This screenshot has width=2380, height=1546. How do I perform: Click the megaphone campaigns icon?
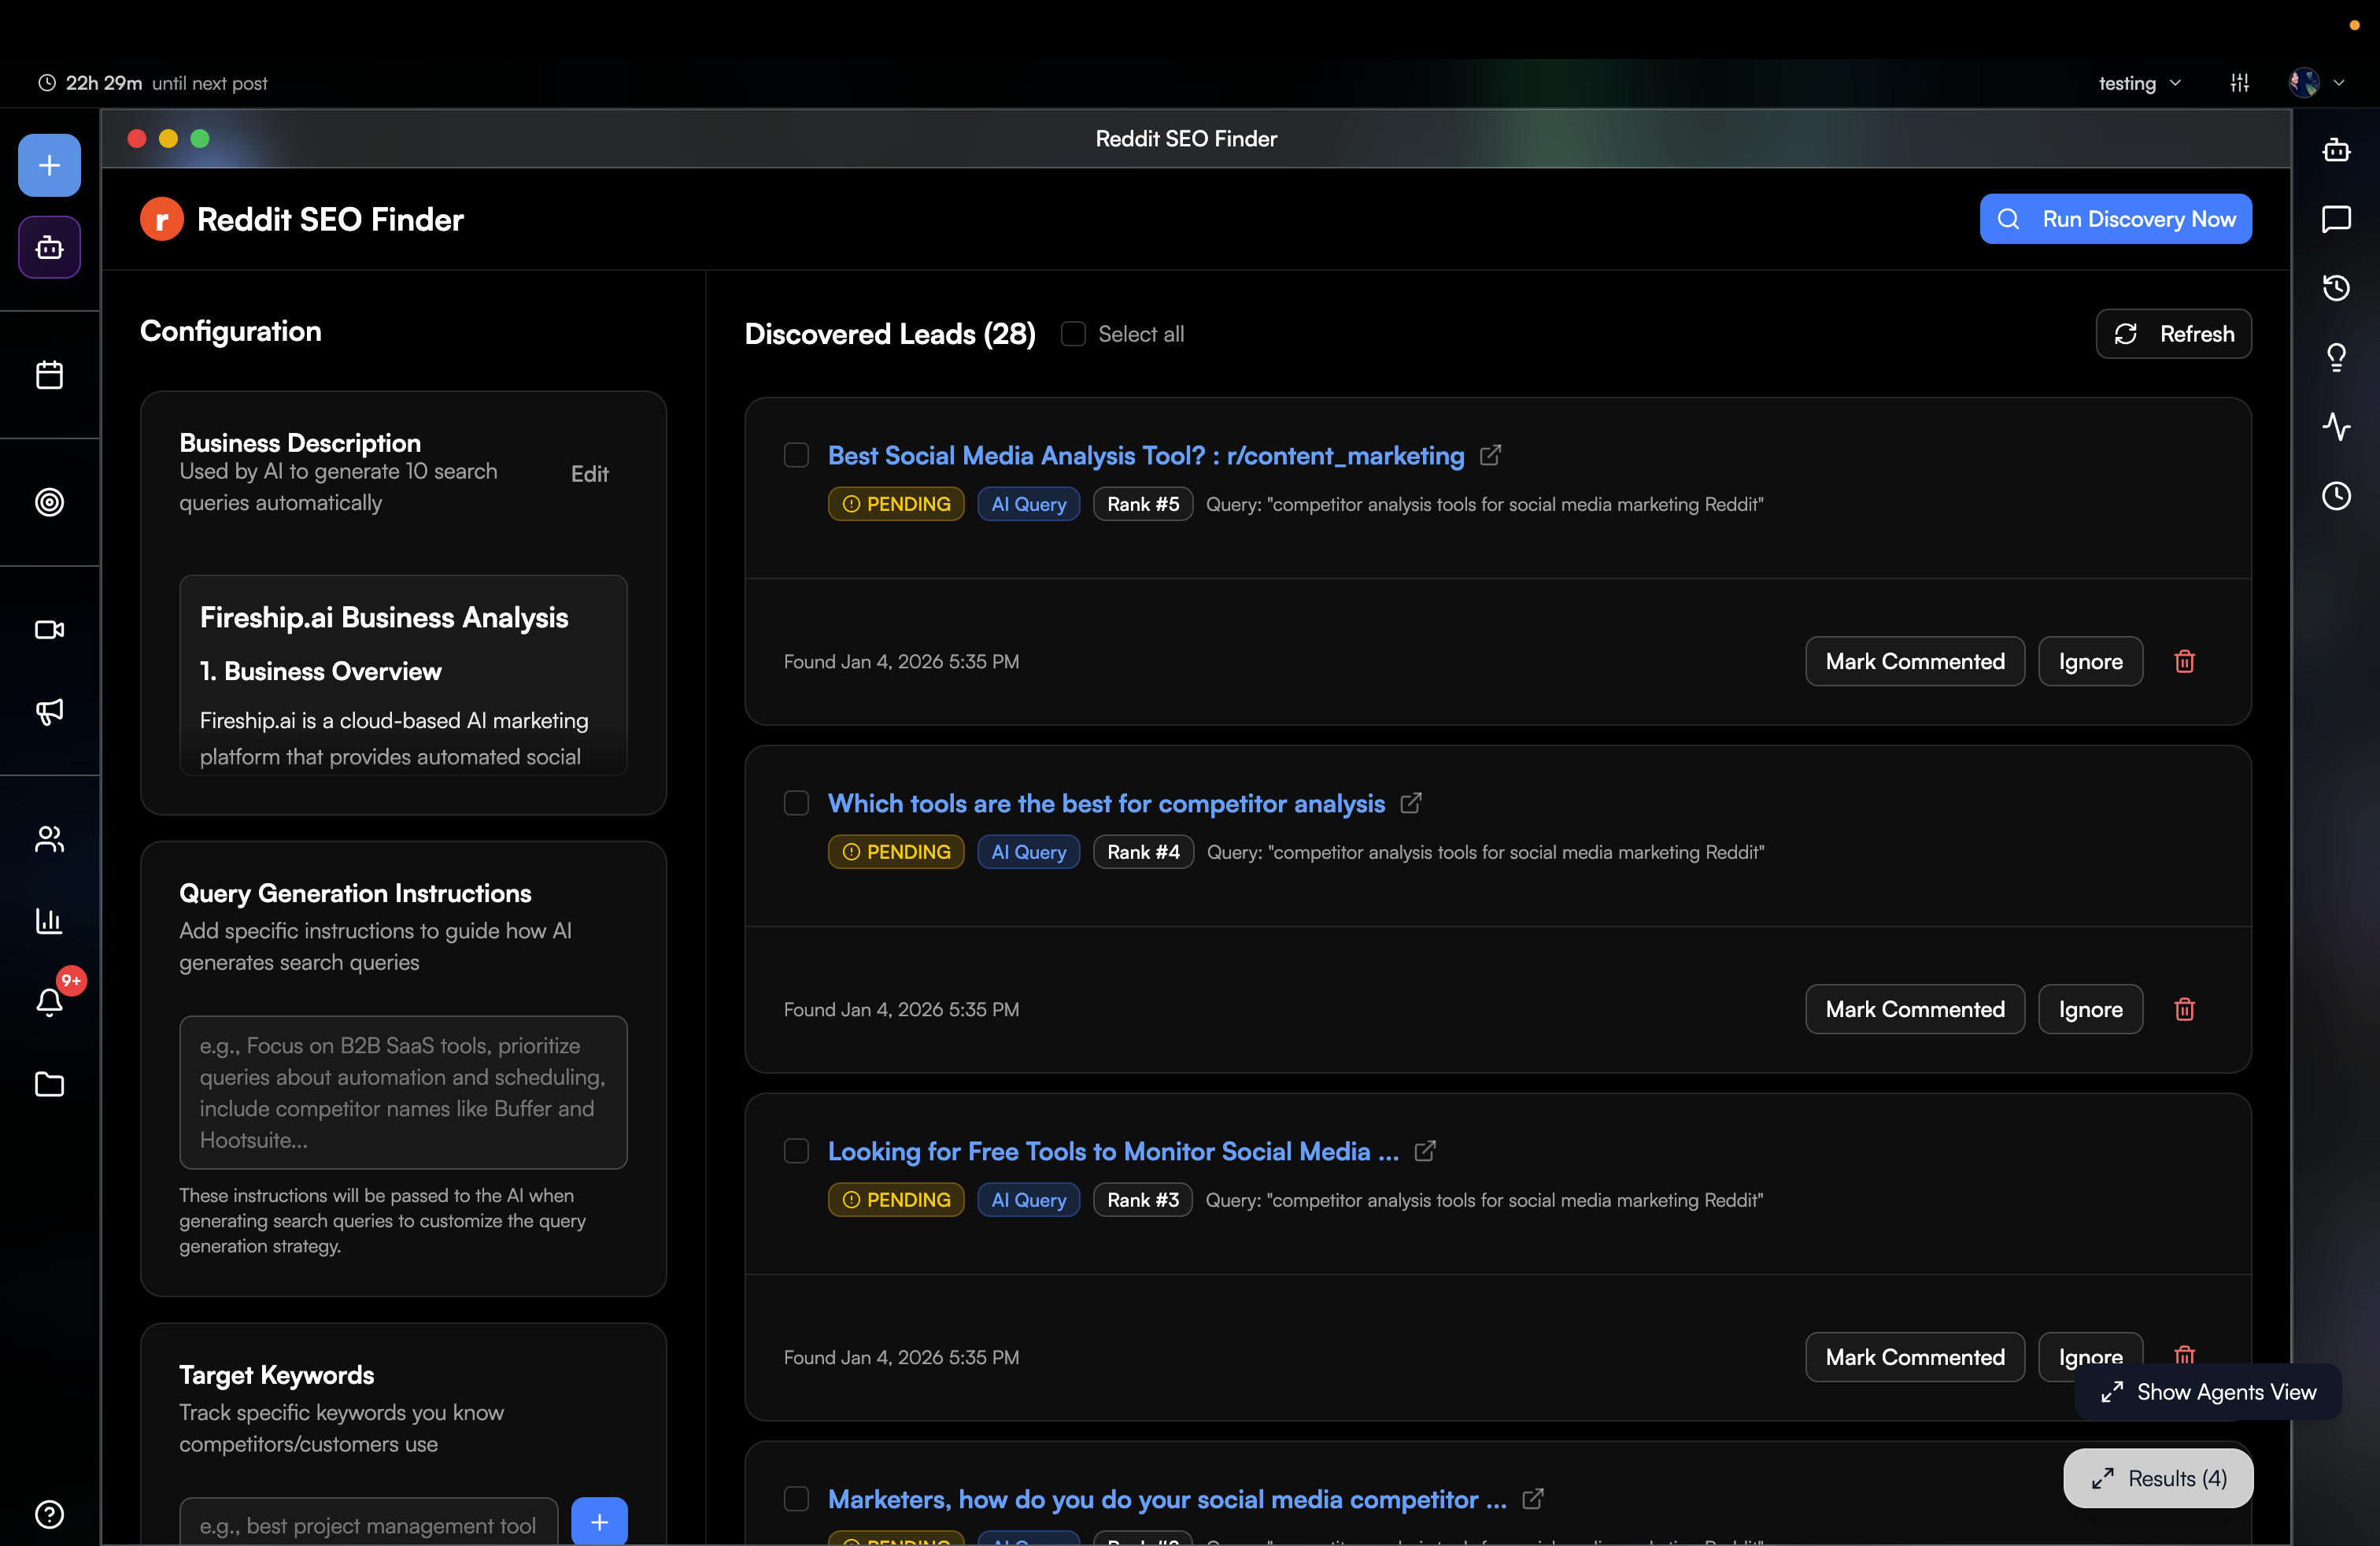pos(49,711)
